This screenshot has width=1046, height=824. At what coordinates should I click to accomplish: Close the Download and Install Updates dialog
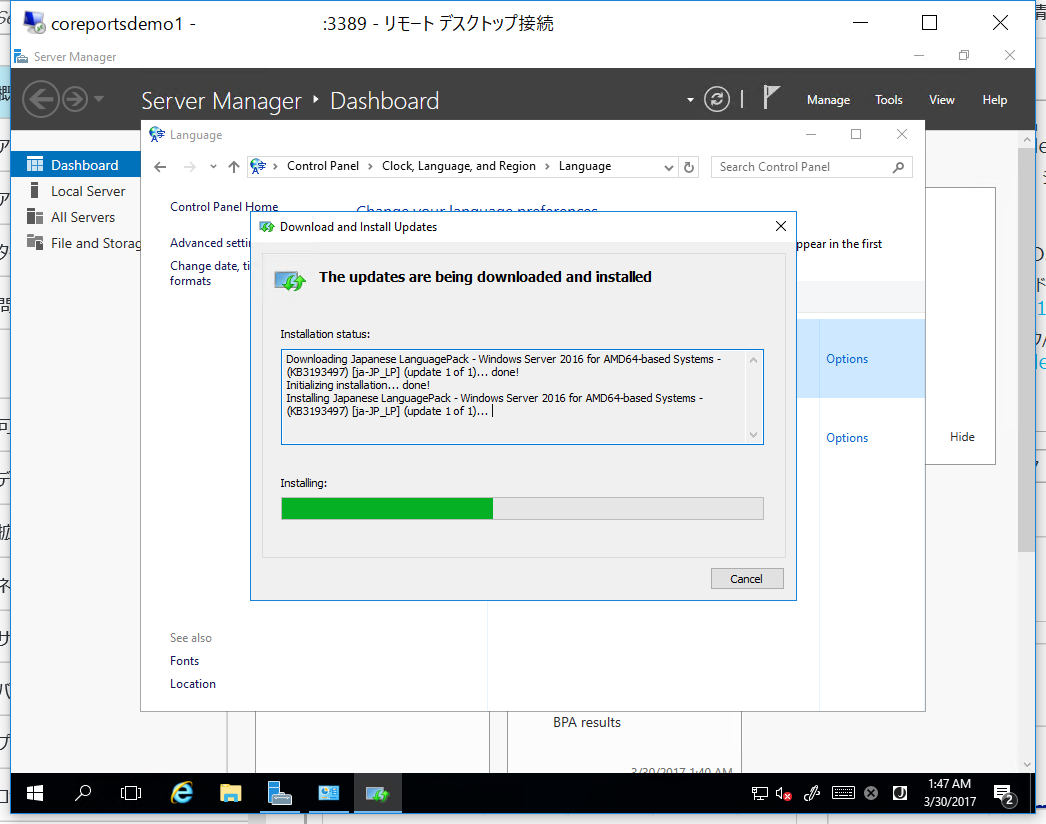[x=780, y=226]
